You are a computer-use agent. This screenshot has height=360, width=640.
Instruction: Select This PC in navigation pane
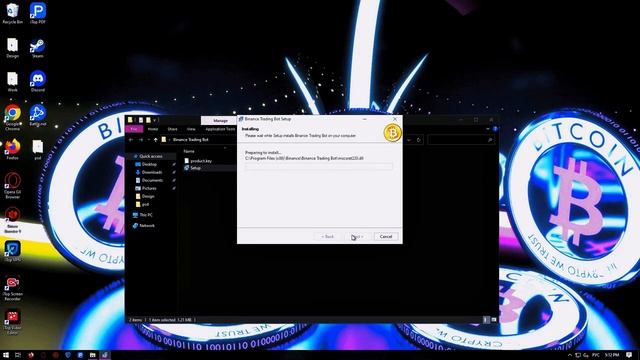tap(145, 215)
